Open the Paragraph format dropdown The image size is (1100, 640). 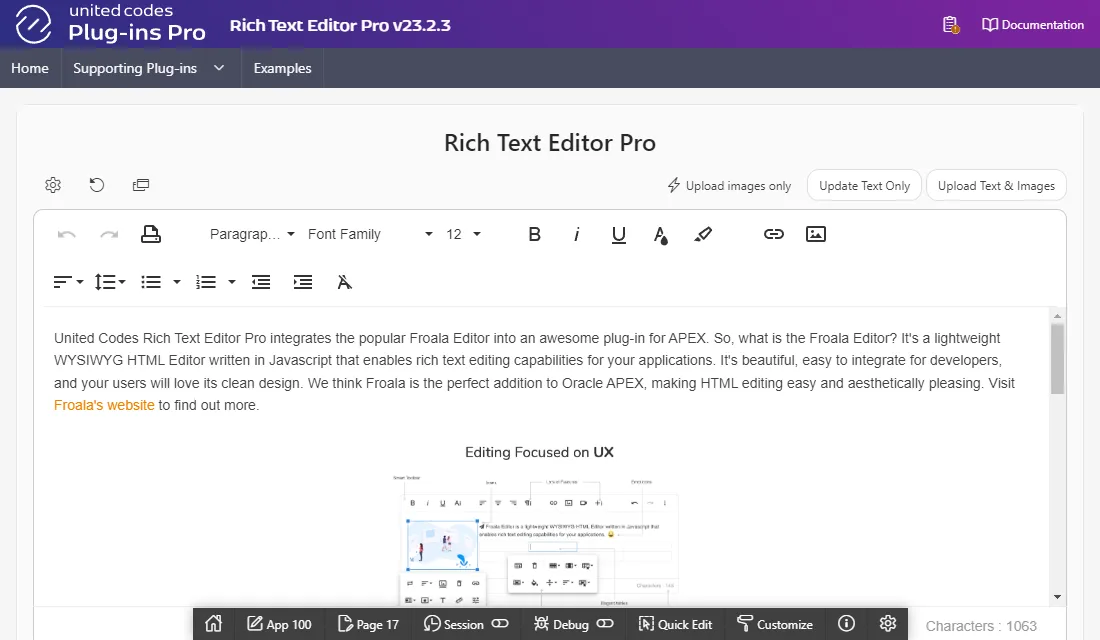pos(252,234)
